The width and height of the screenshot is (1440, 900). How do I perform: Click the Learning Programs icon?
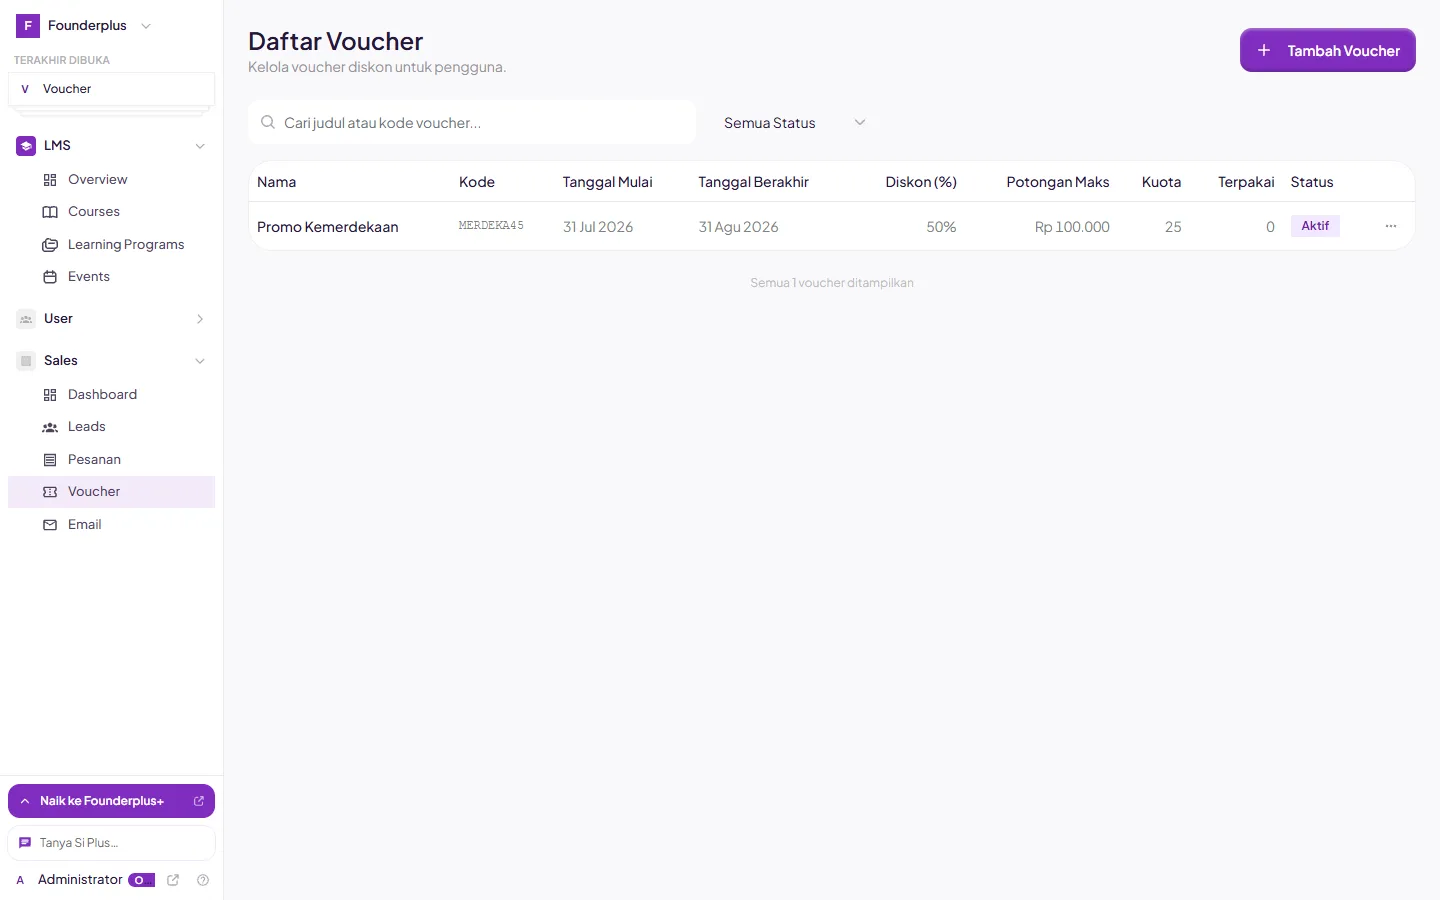50,245
